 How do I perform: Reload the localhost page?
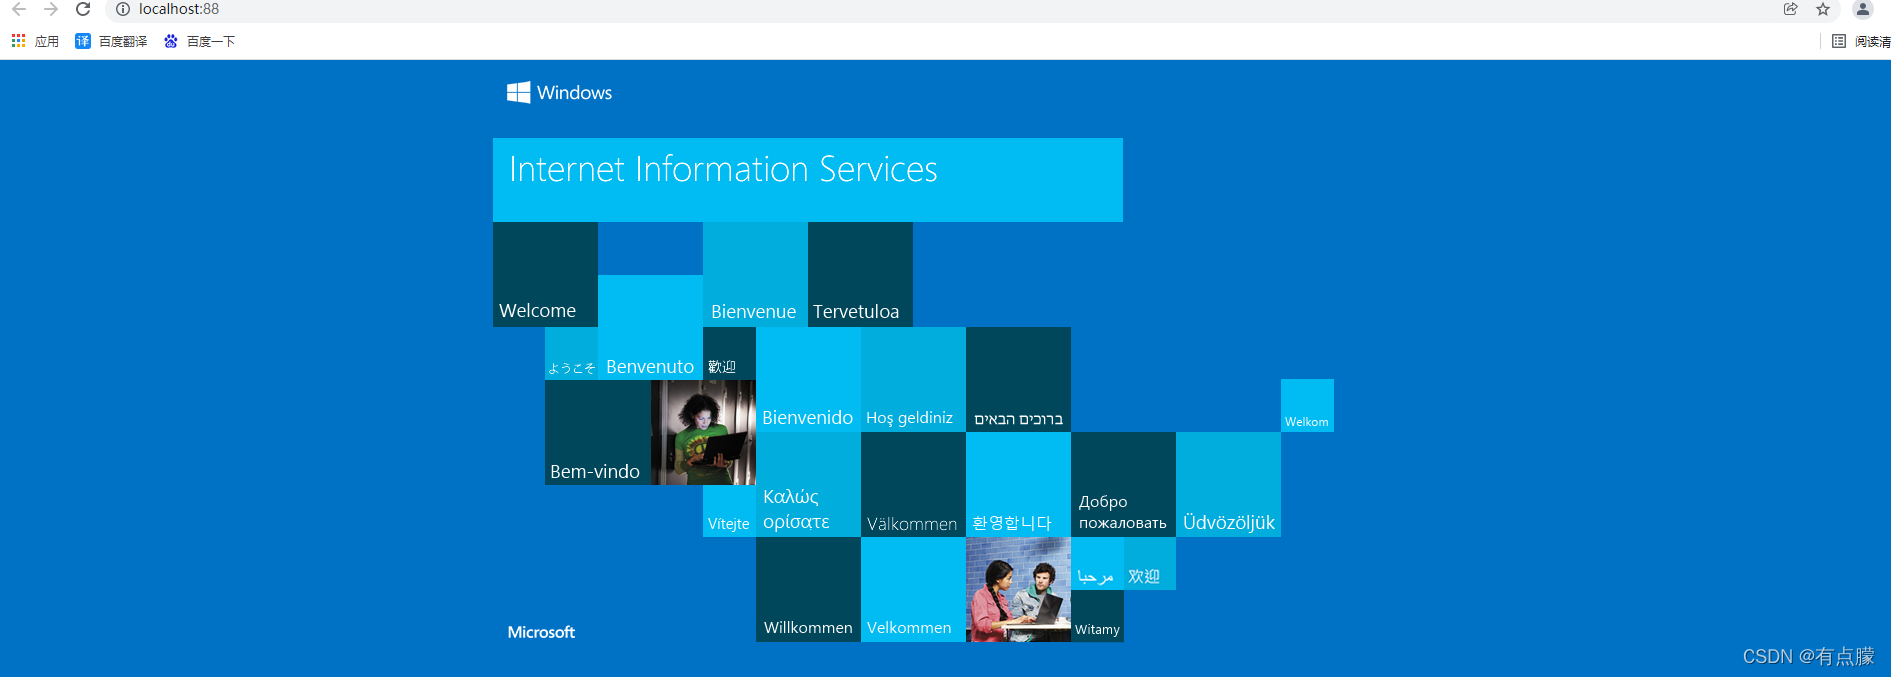pyautogui.click(x=83, y=9)
